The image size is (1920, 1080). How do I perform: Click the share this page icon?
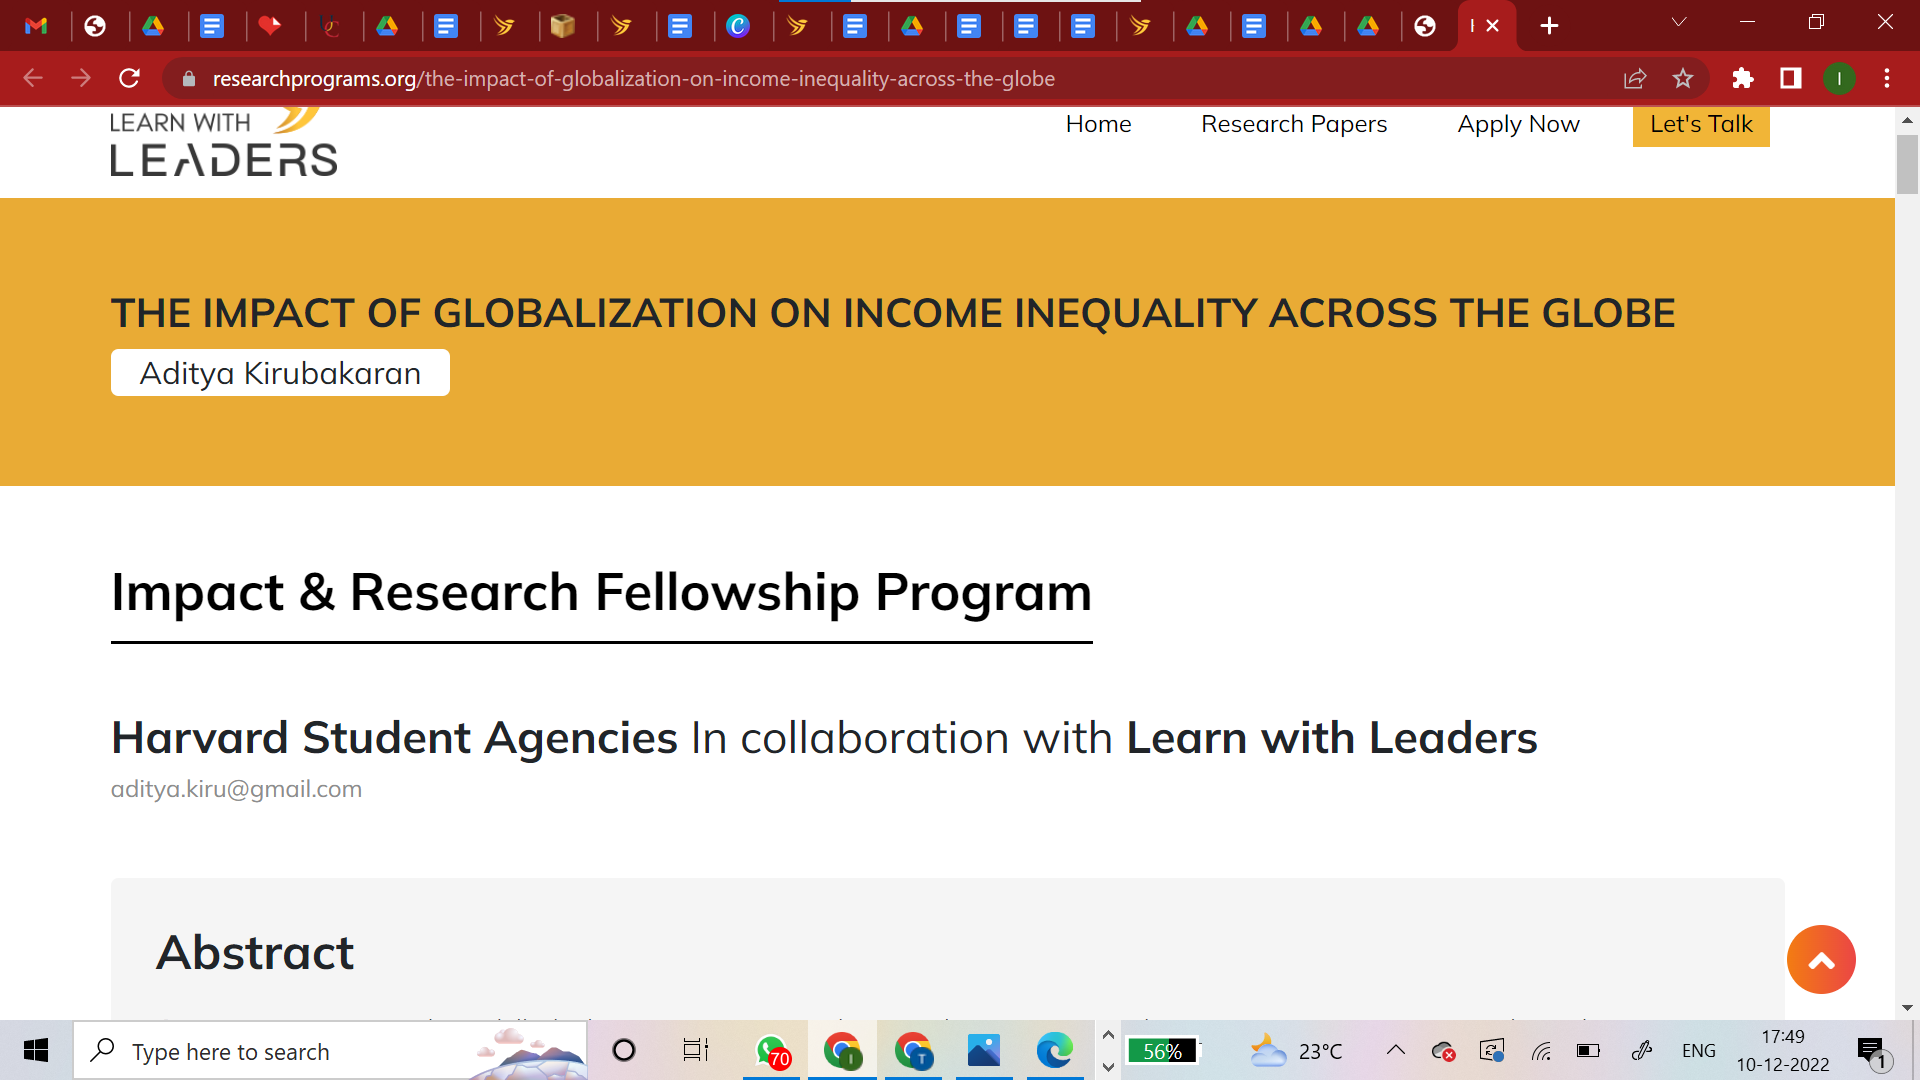pos(1635,78)
